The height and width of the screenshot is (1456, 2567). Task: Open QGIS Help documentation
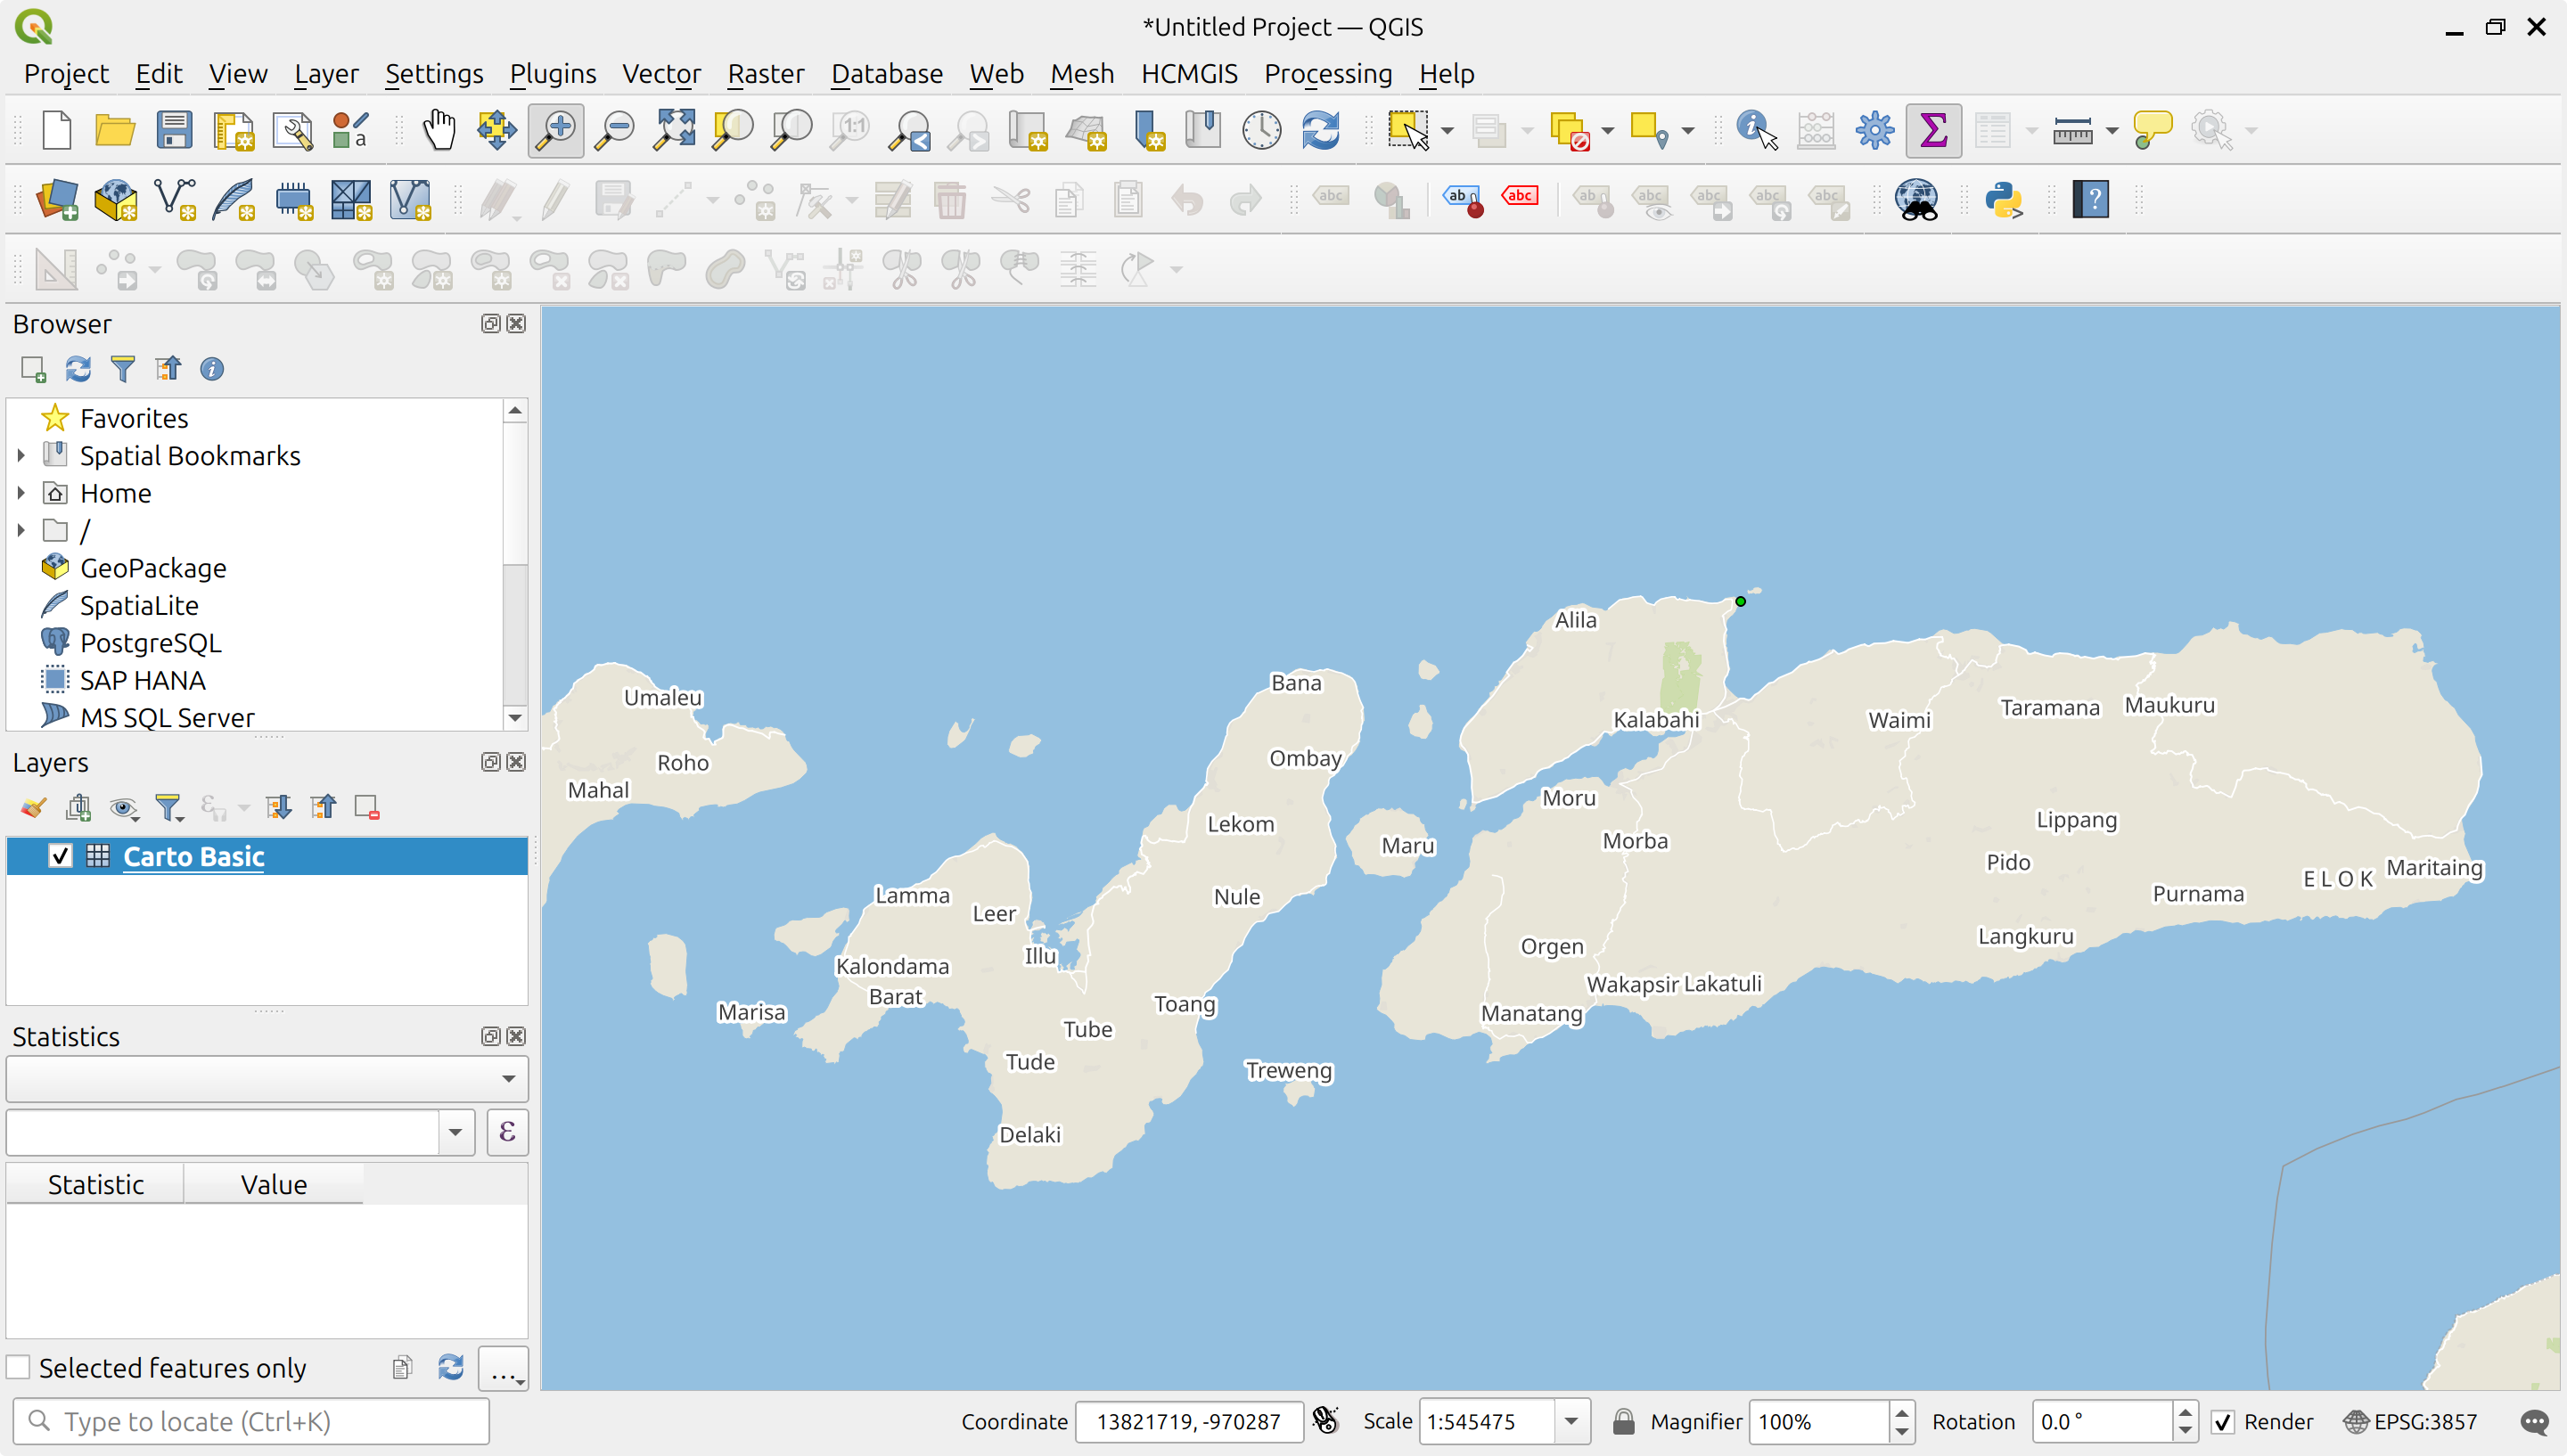tap(2089, 200)
